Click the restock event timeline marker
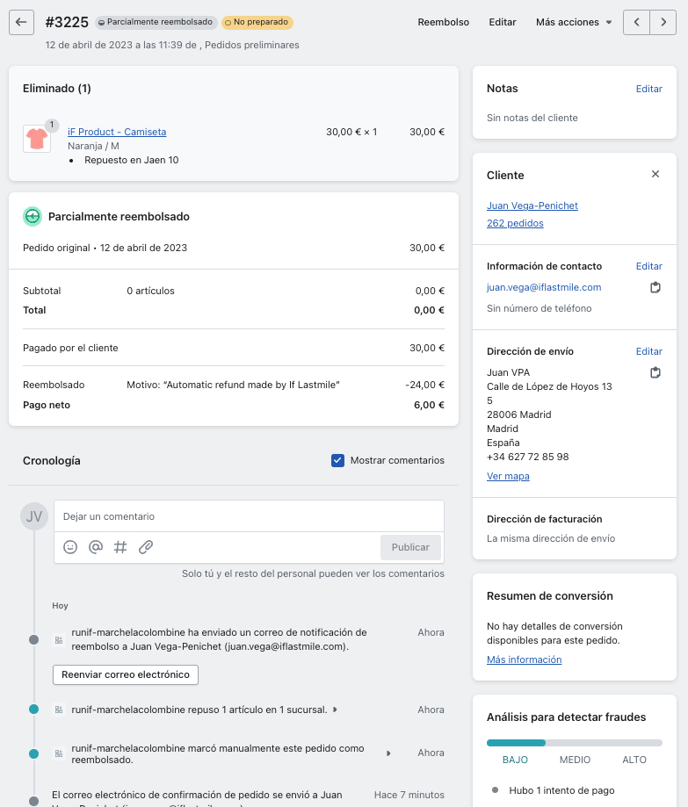The height and width of the screenshot is (807, 688). 34,709
